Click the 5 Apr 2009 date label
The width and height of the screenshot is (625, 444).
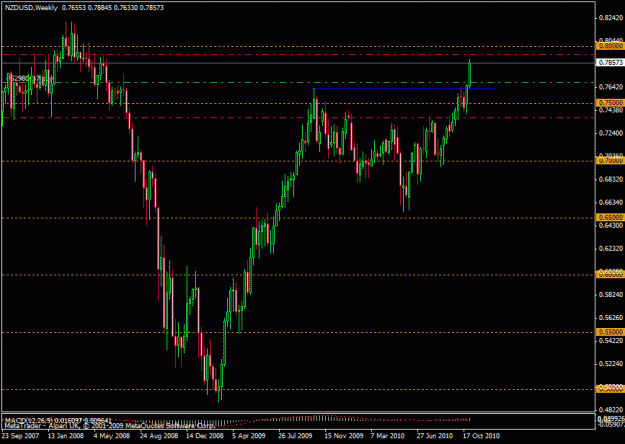[x=249, y=436]
